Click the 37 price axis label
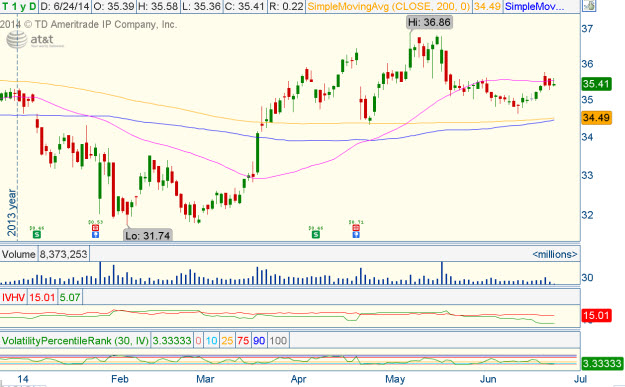 pos(587,29)
